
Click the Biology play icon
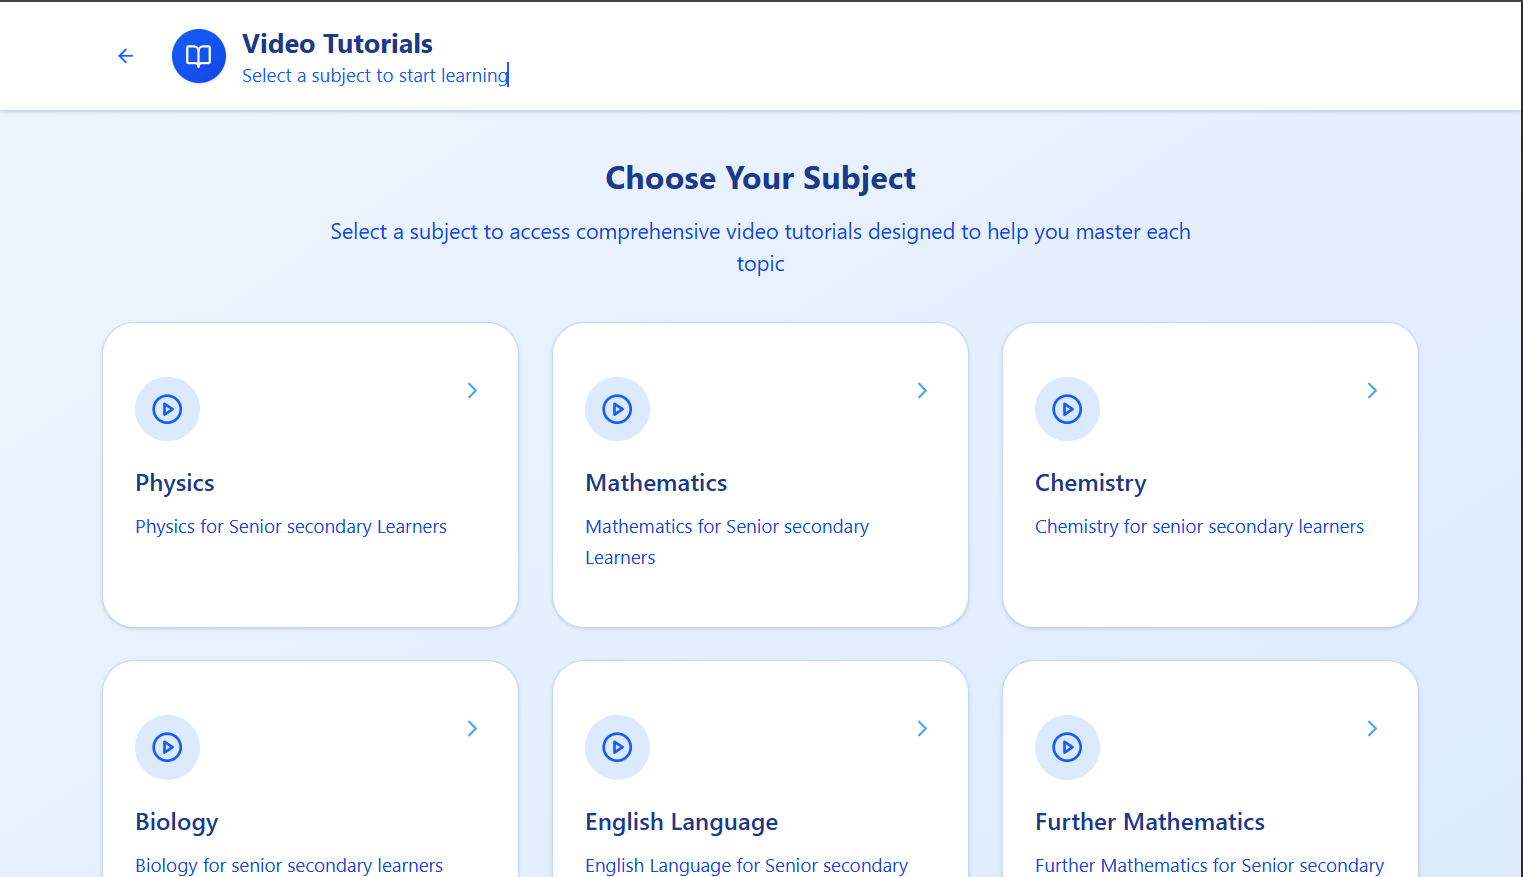[167, 747]
